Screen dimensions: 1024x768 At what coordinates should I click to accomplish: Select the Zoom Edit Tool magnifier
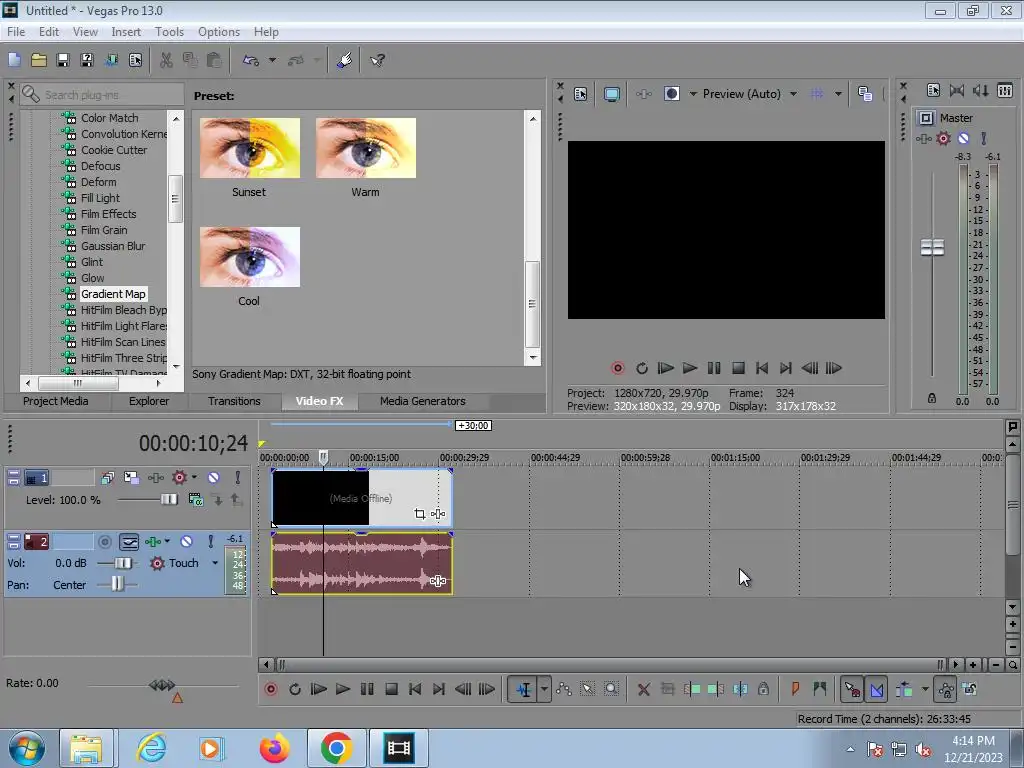(611, 689)
